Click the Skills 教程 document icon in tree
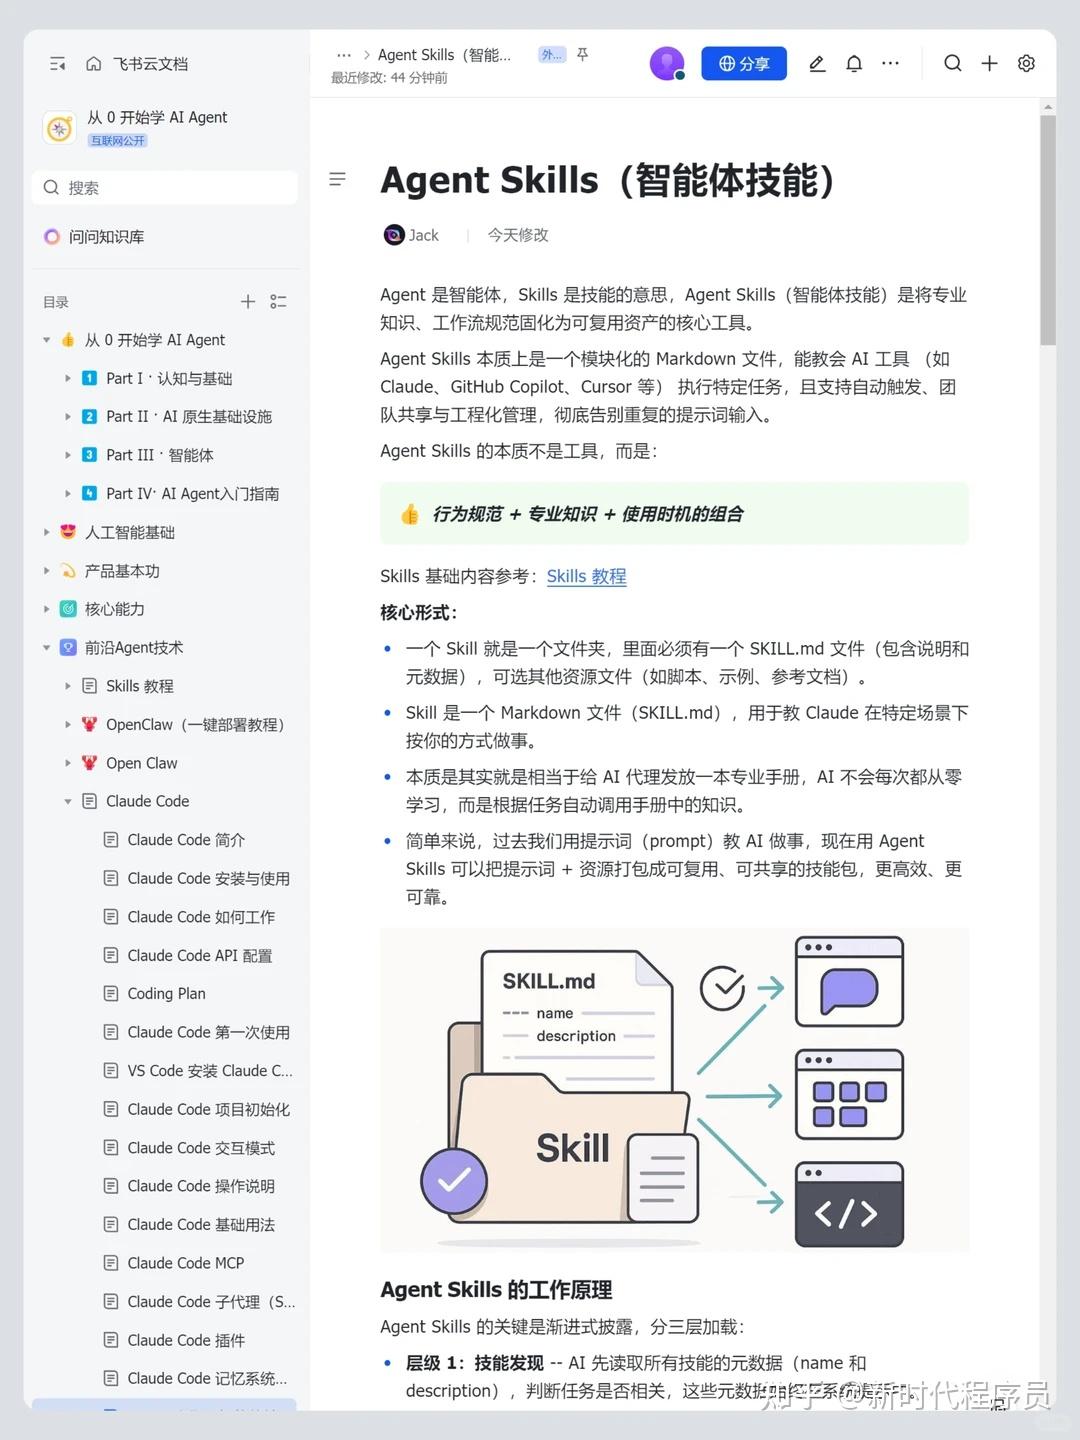This screenshot has height=1440, width=1080. click(89, 686)
